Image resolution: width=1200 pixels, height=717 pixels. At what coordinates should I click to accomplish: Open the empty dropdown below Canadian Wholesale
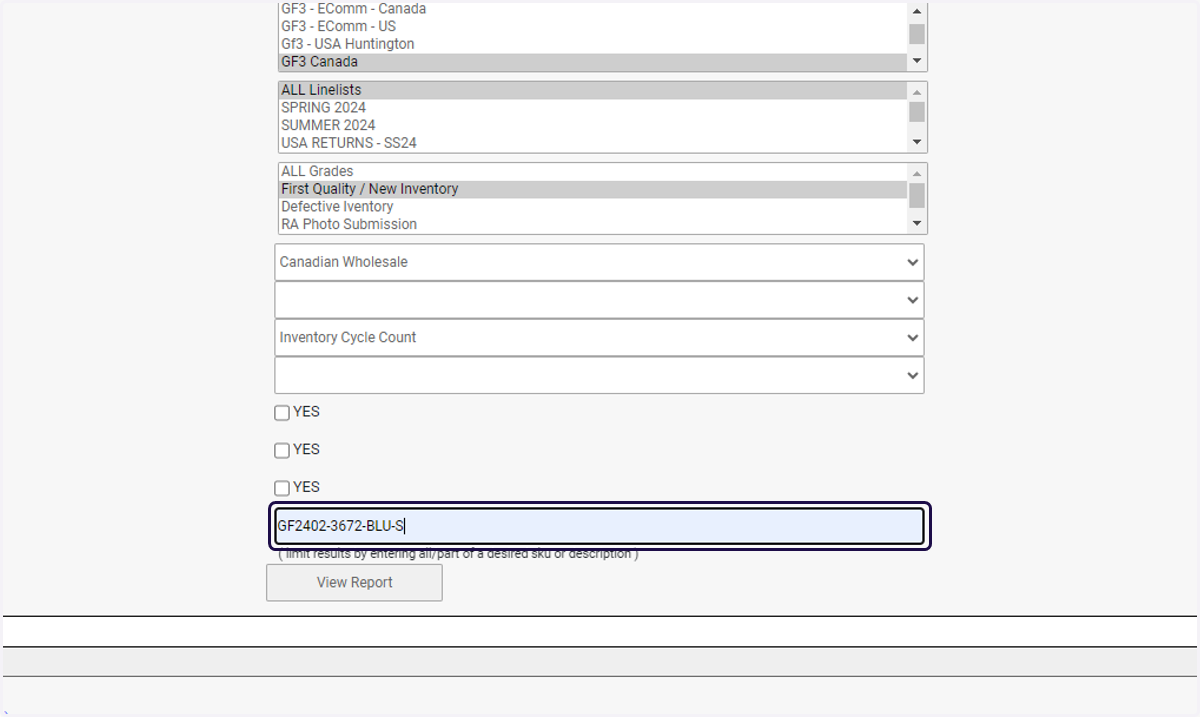pyautogui.click(x=599, y=300)
